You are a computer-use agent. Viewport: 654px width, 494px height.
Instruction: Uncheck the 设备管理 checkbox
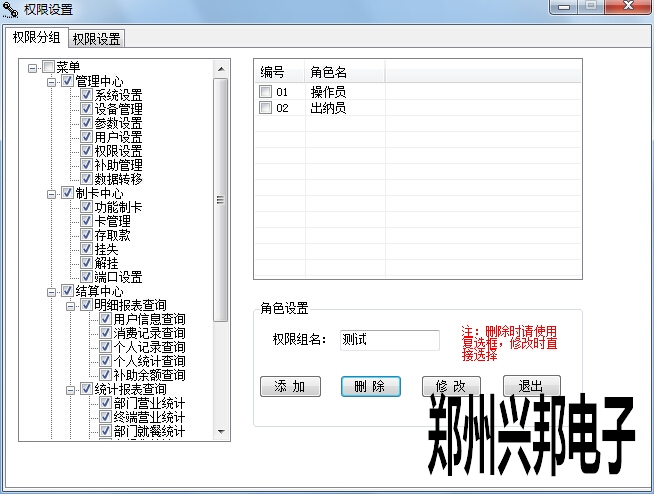tap(86, 108)
